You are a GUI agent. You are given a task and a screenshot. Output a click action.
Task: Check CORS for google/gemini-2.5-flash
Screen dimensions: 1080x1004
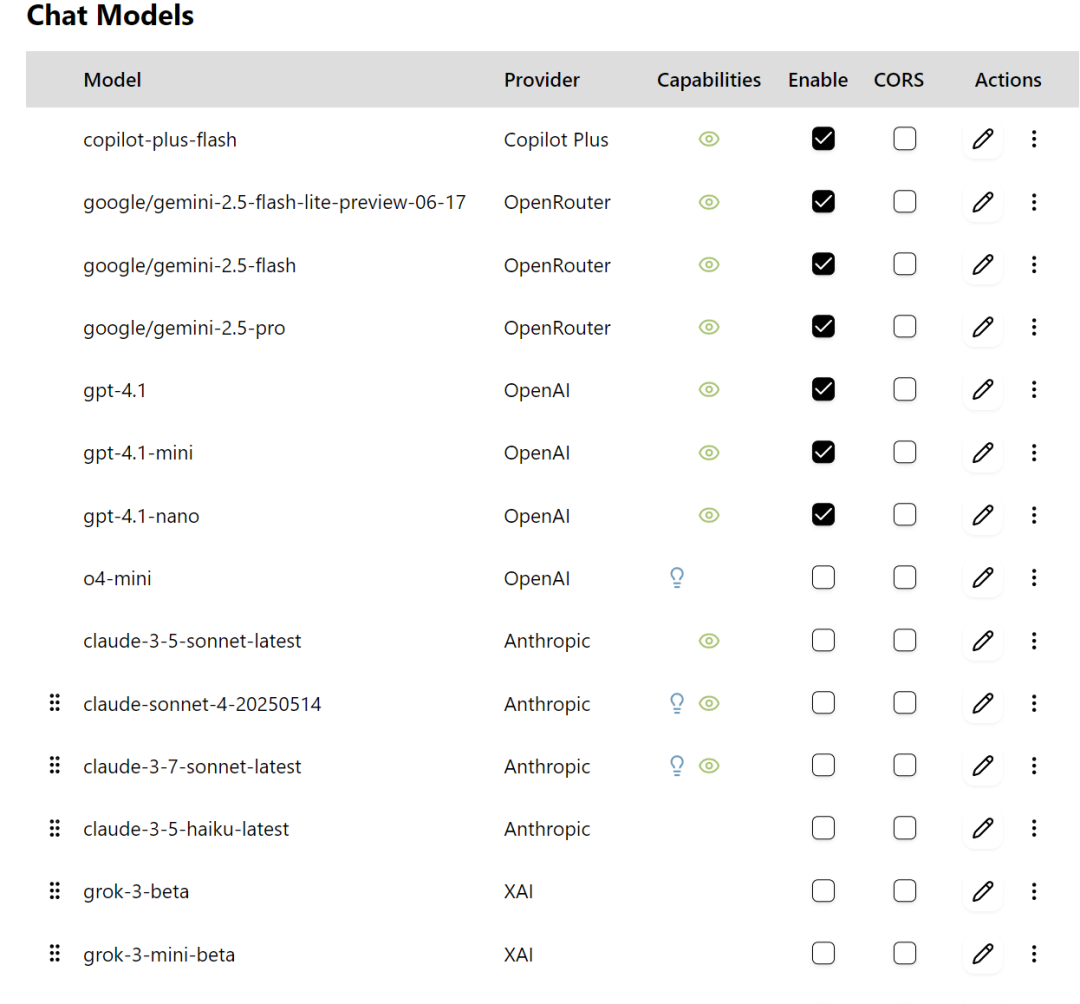click(904, 264)
